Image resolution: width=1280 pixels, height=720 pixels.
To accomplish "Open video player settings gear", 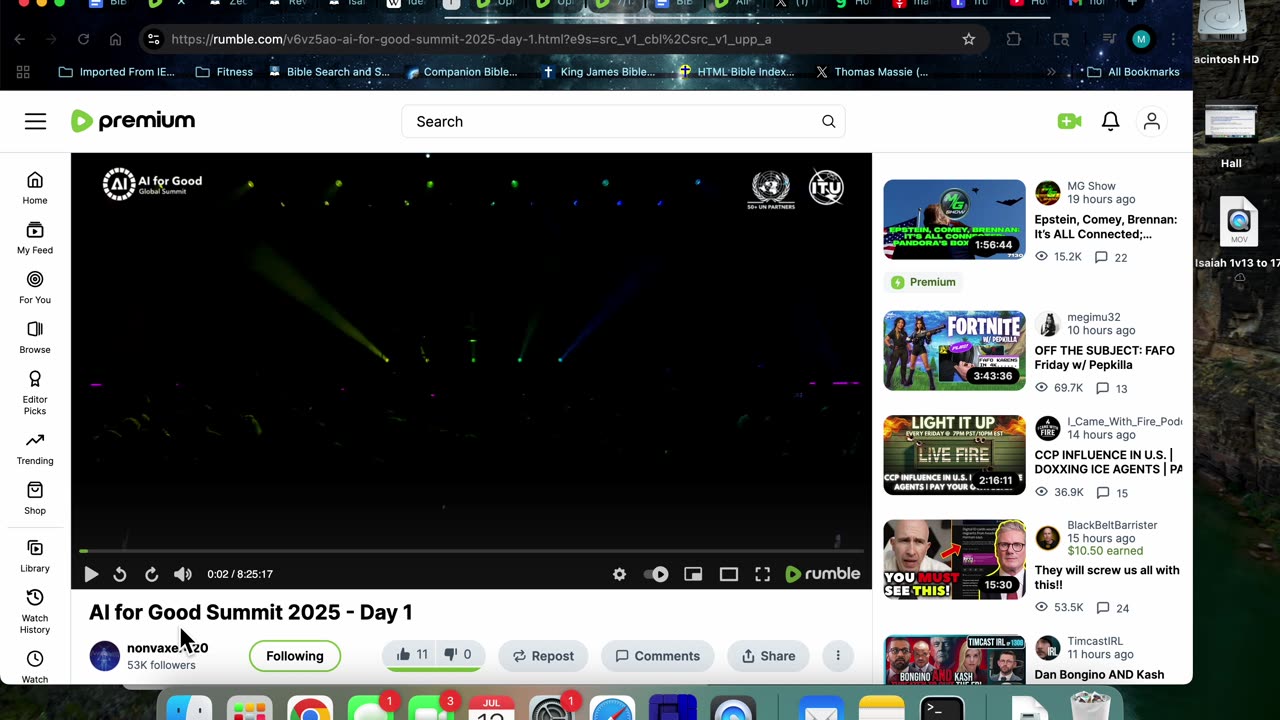I will coord(619,574).
